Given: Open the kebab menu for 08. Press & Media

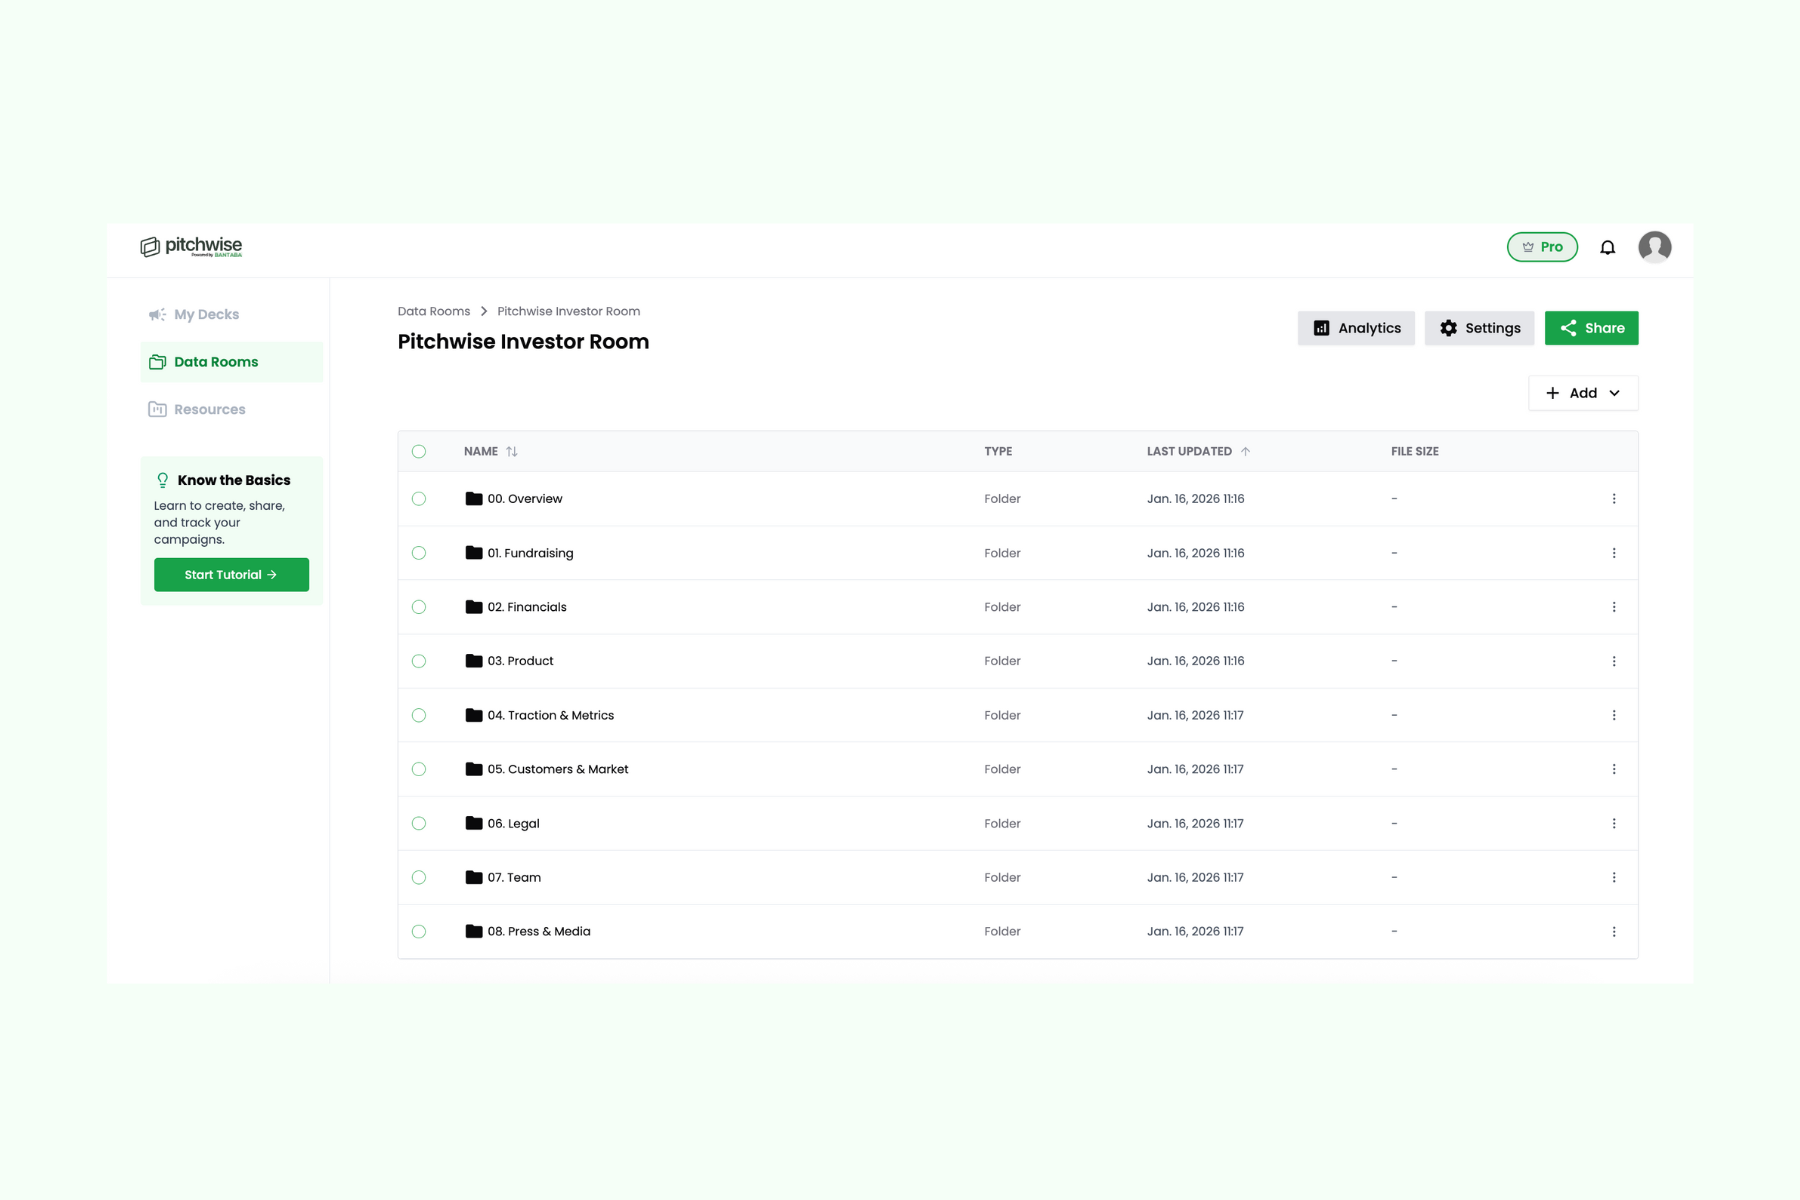Looking at the screenshot, I should [x=1613, y=931].
